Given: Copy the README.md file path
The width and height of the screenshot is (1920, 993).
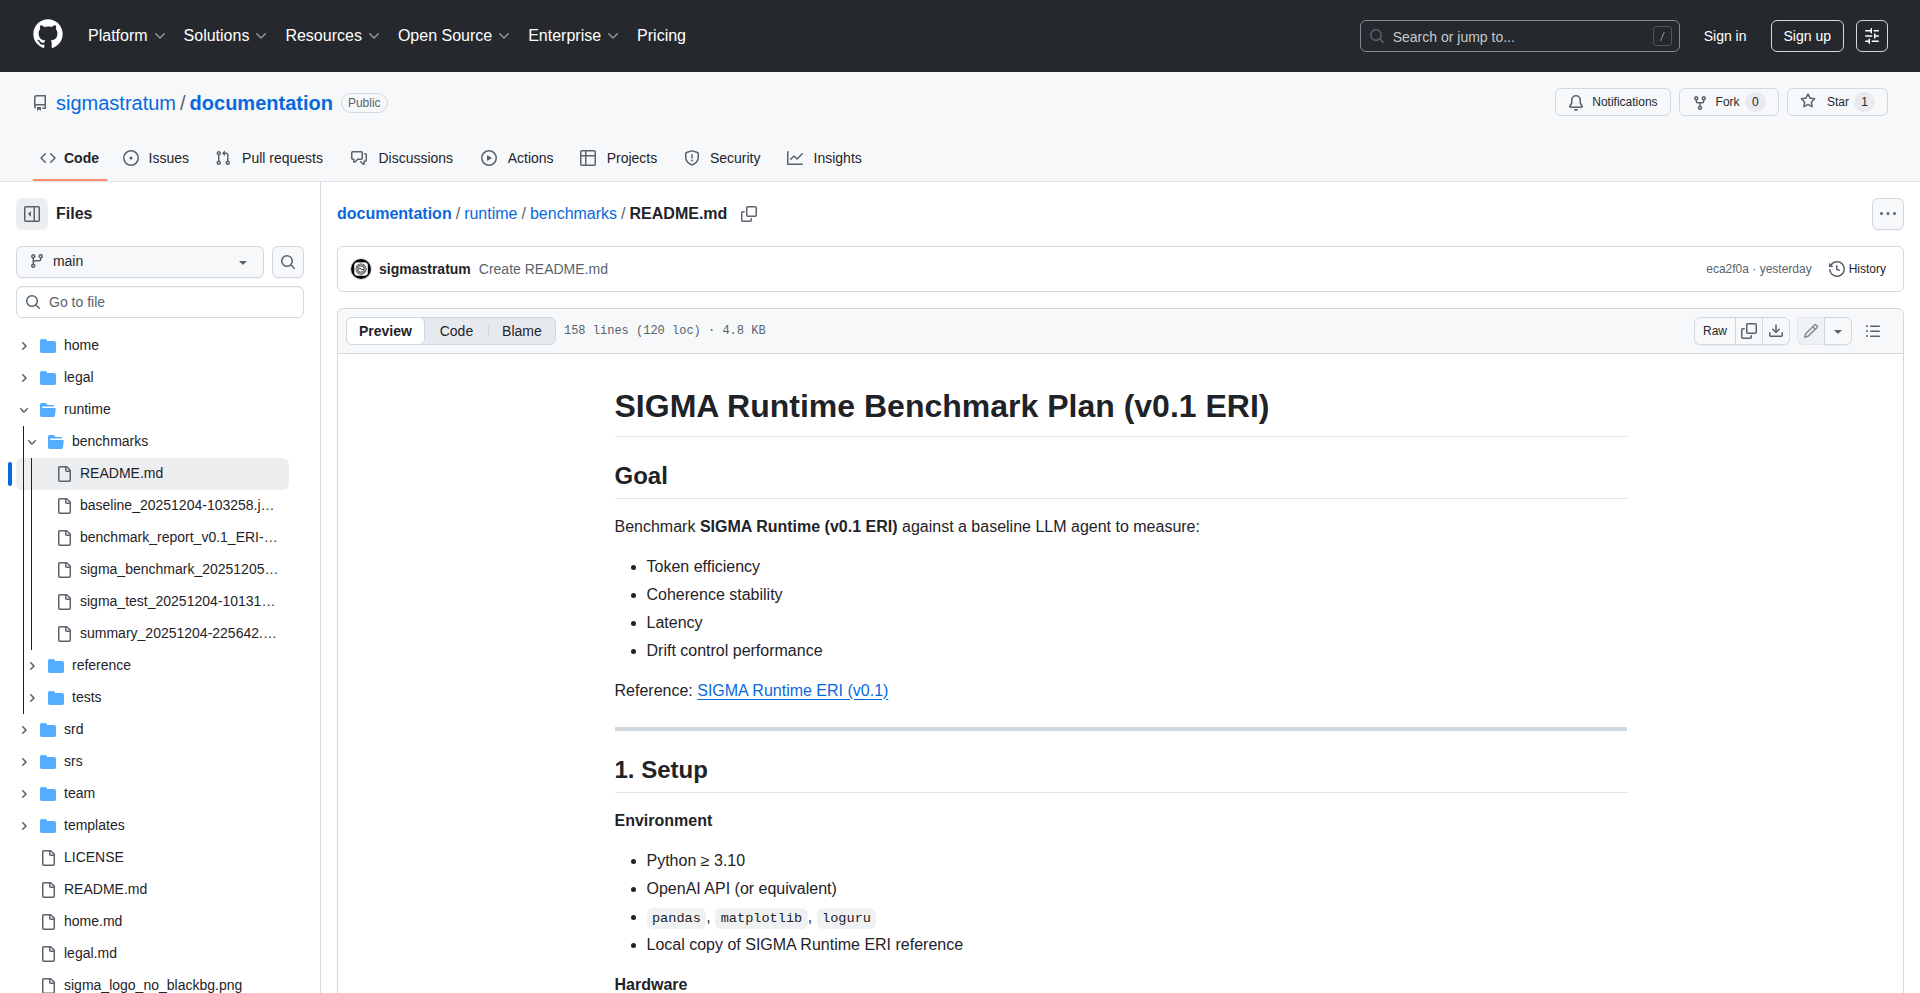Looking at the screenshot, I should 749,213.
